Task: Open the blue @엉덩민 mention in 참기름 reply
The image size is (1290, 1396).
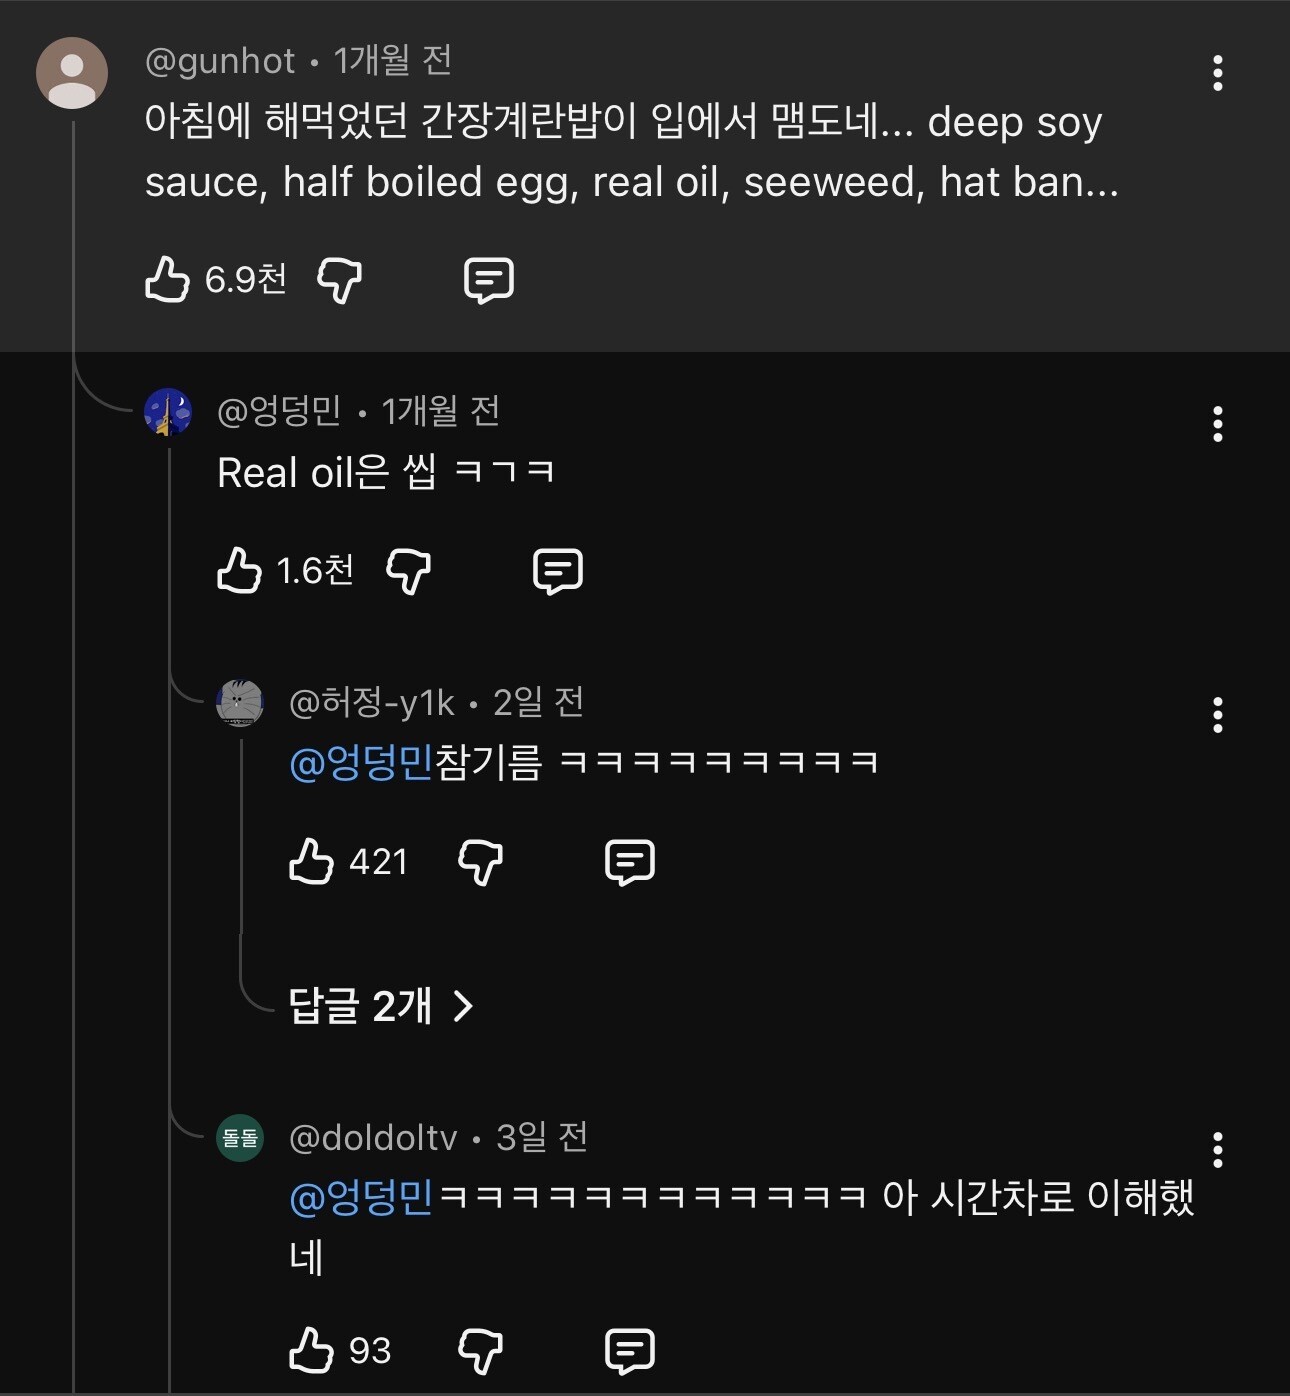Action: 360,763
